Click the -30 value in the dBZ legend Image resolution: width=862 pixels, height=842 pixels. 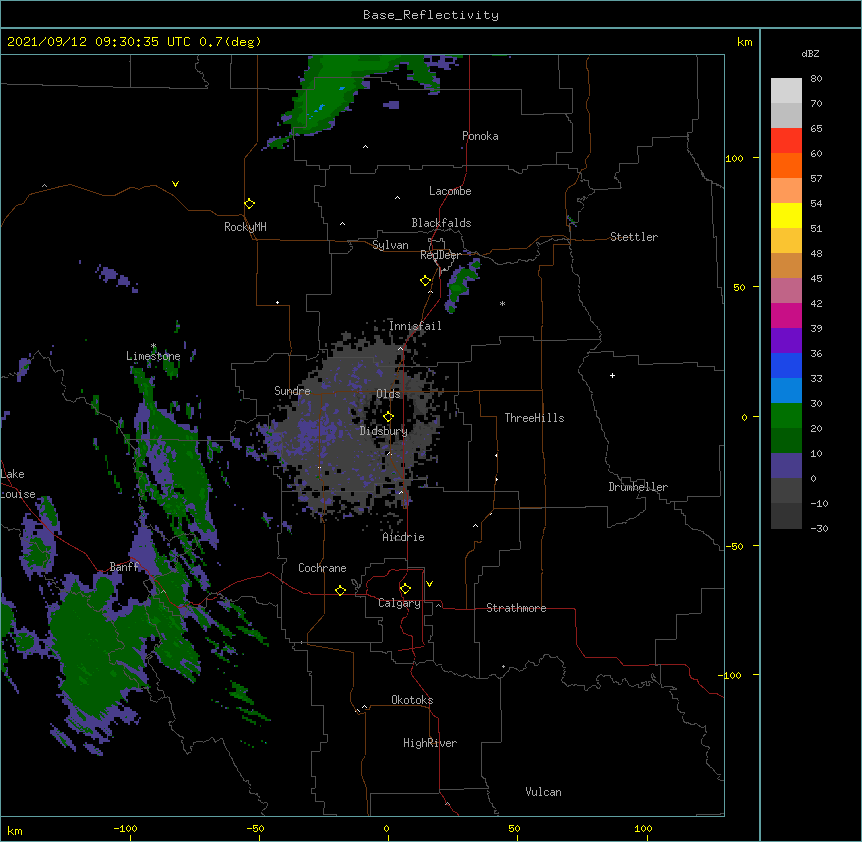point(819,528)
